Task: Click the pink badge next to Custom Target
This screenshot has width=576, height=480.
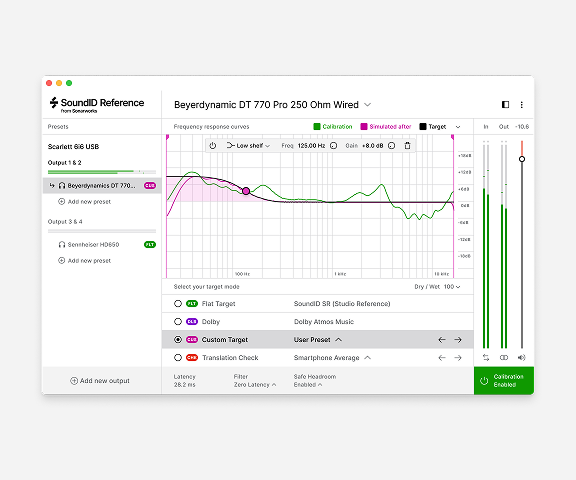Action: pos(192,340)
